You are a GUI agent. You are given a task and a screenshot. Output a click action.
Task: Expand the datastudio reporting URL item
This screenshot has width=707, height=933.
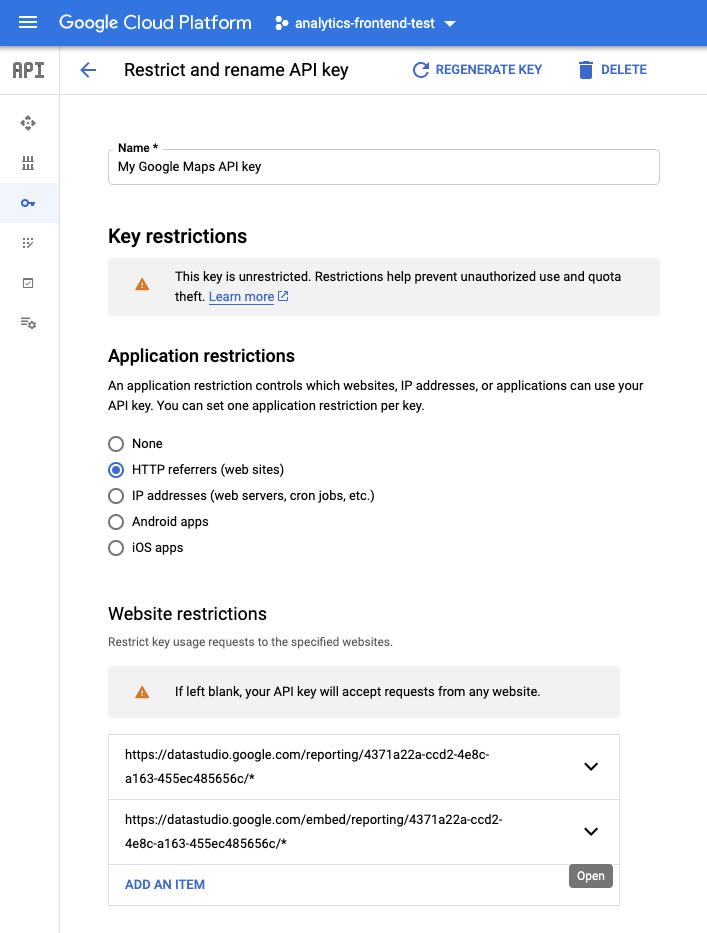pos(591,766)
